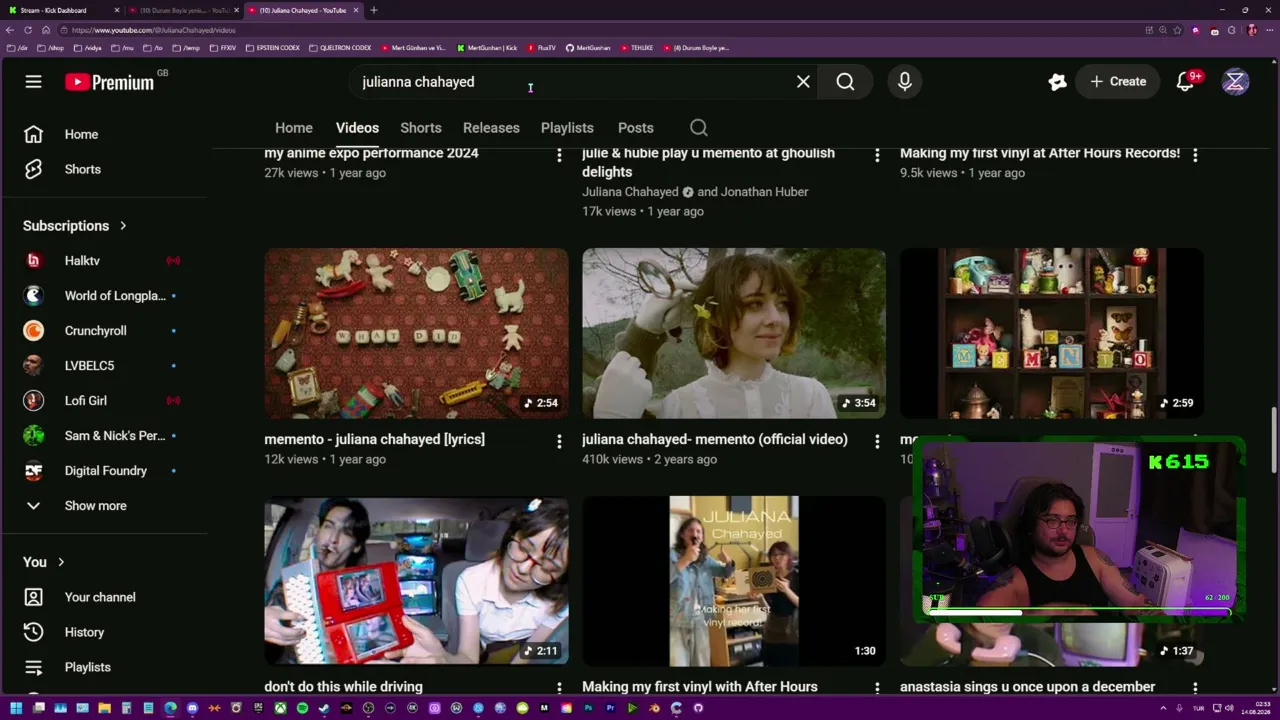1280x720 pixels.
Task: Play the memento official video thumbnail
Action: pos(734,333)
